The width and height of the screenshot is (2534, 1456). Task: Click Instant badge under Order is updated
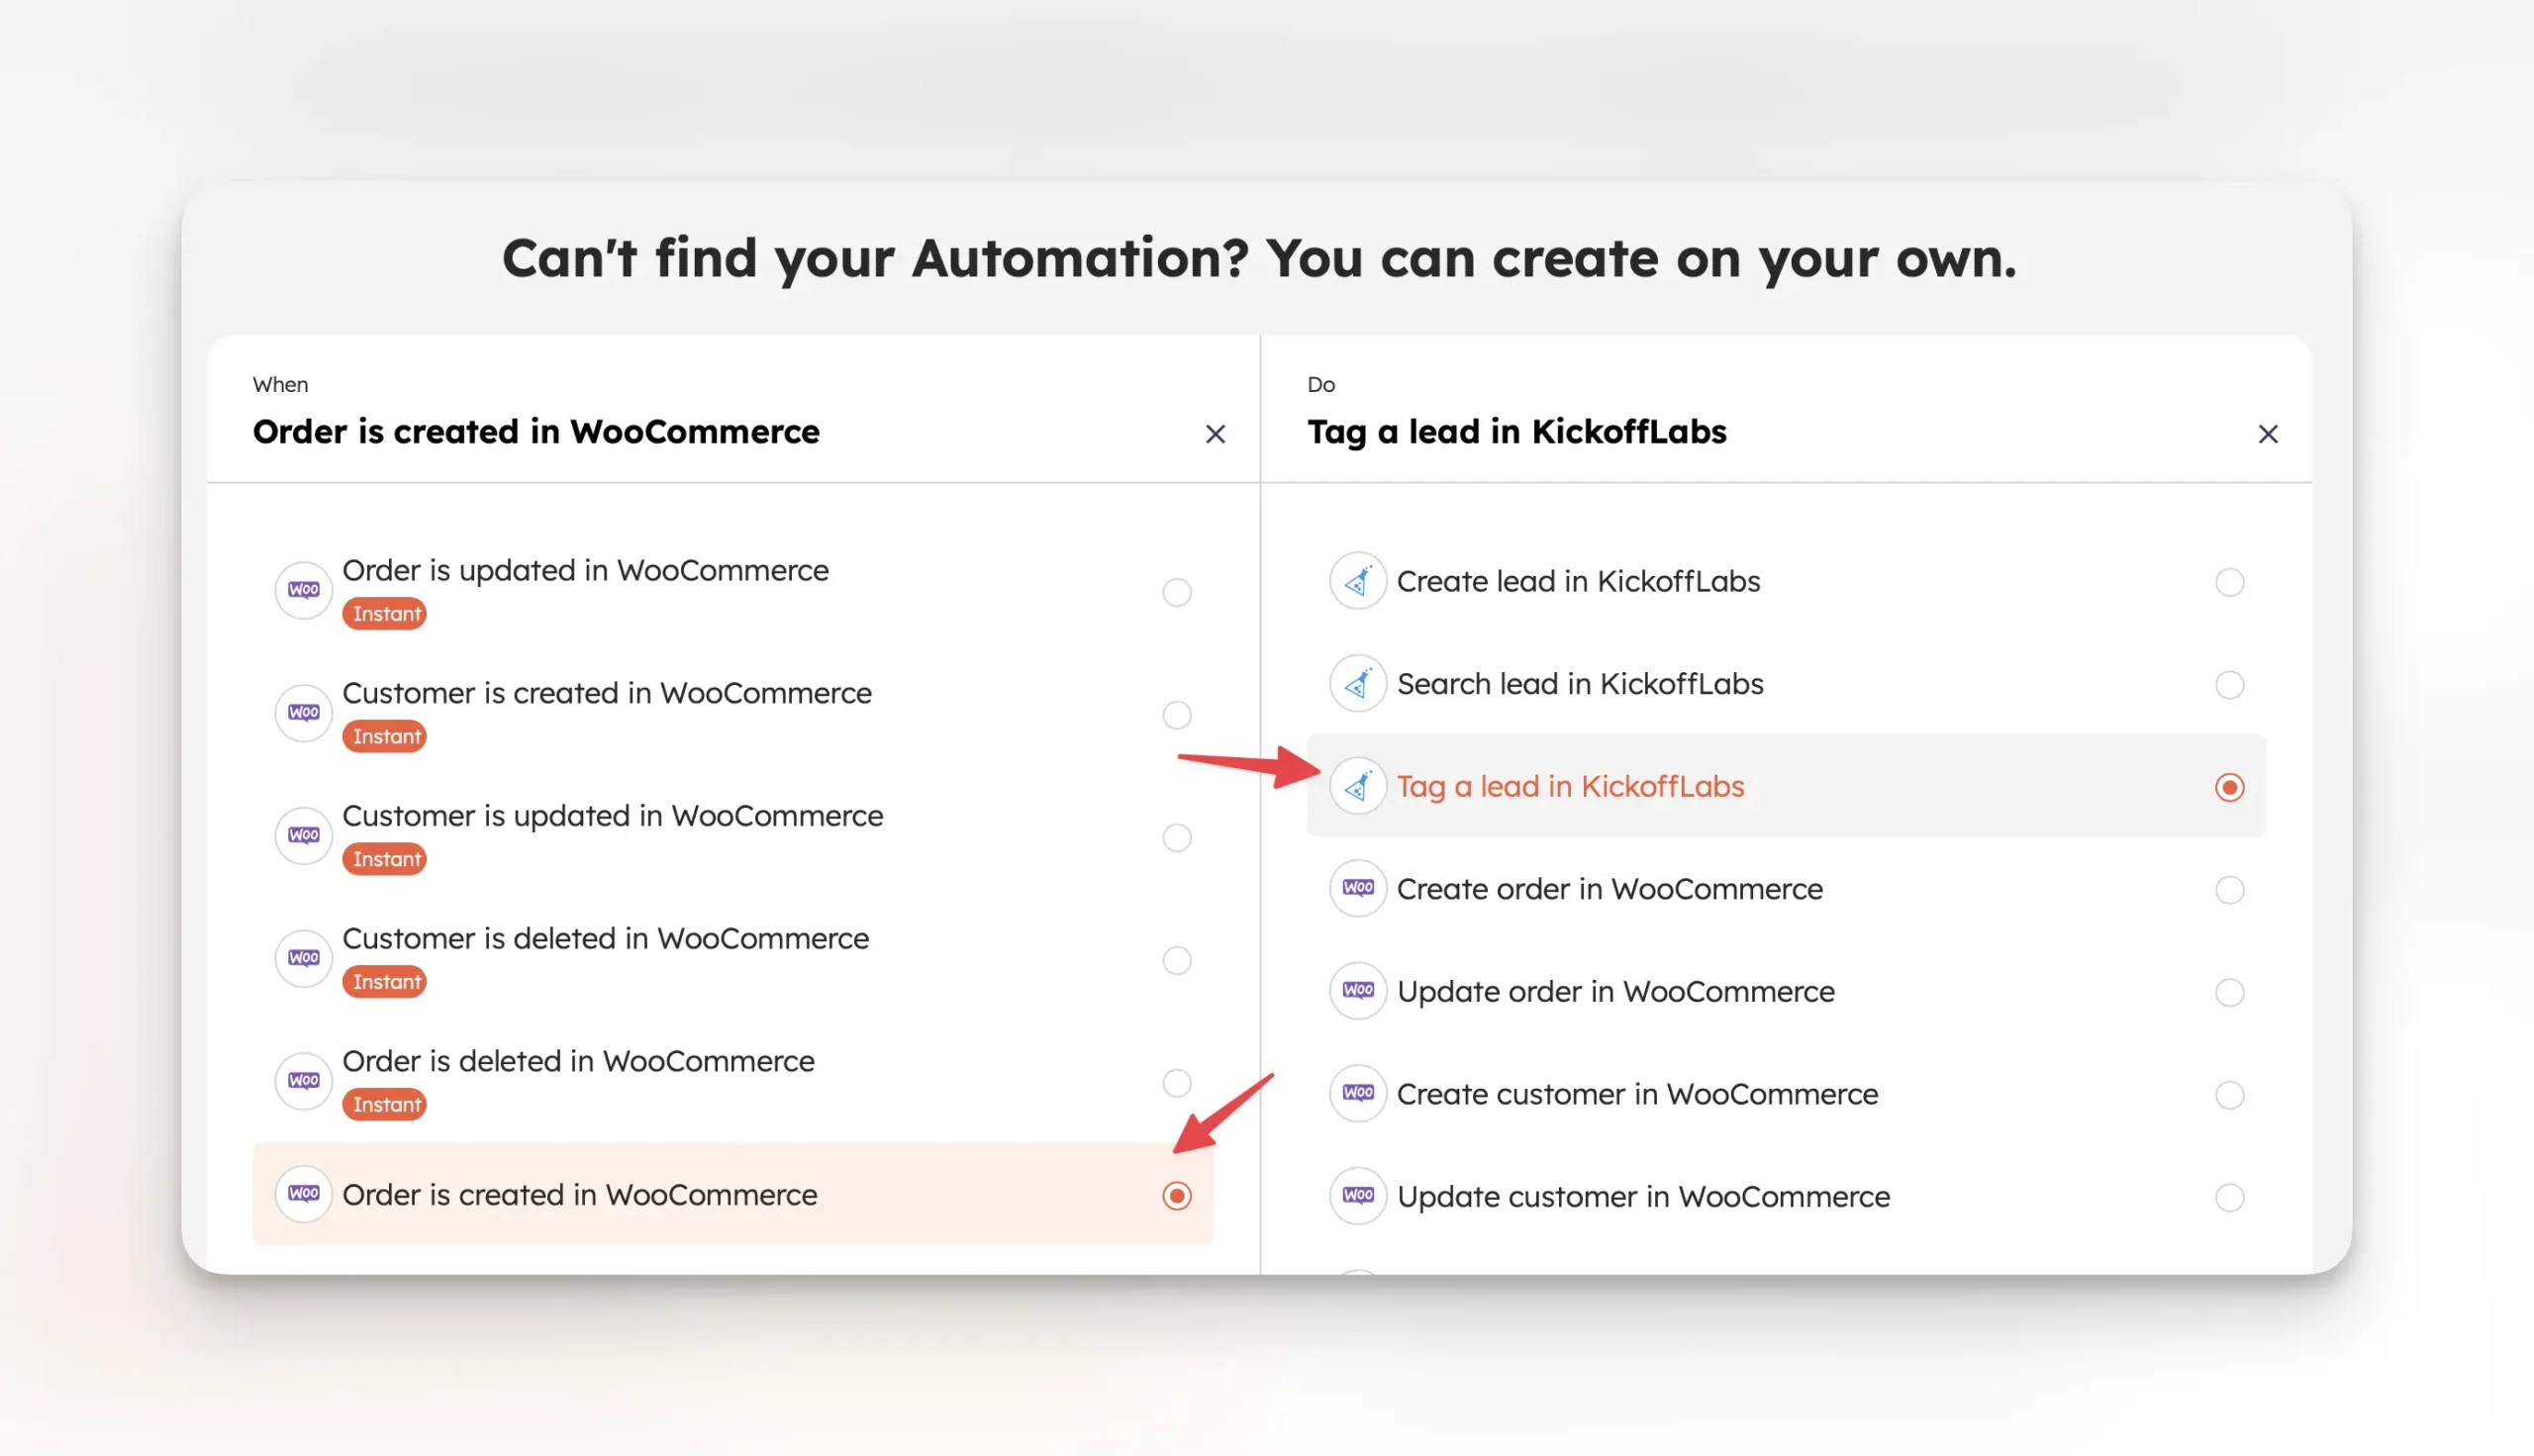[x=385, y=614]
